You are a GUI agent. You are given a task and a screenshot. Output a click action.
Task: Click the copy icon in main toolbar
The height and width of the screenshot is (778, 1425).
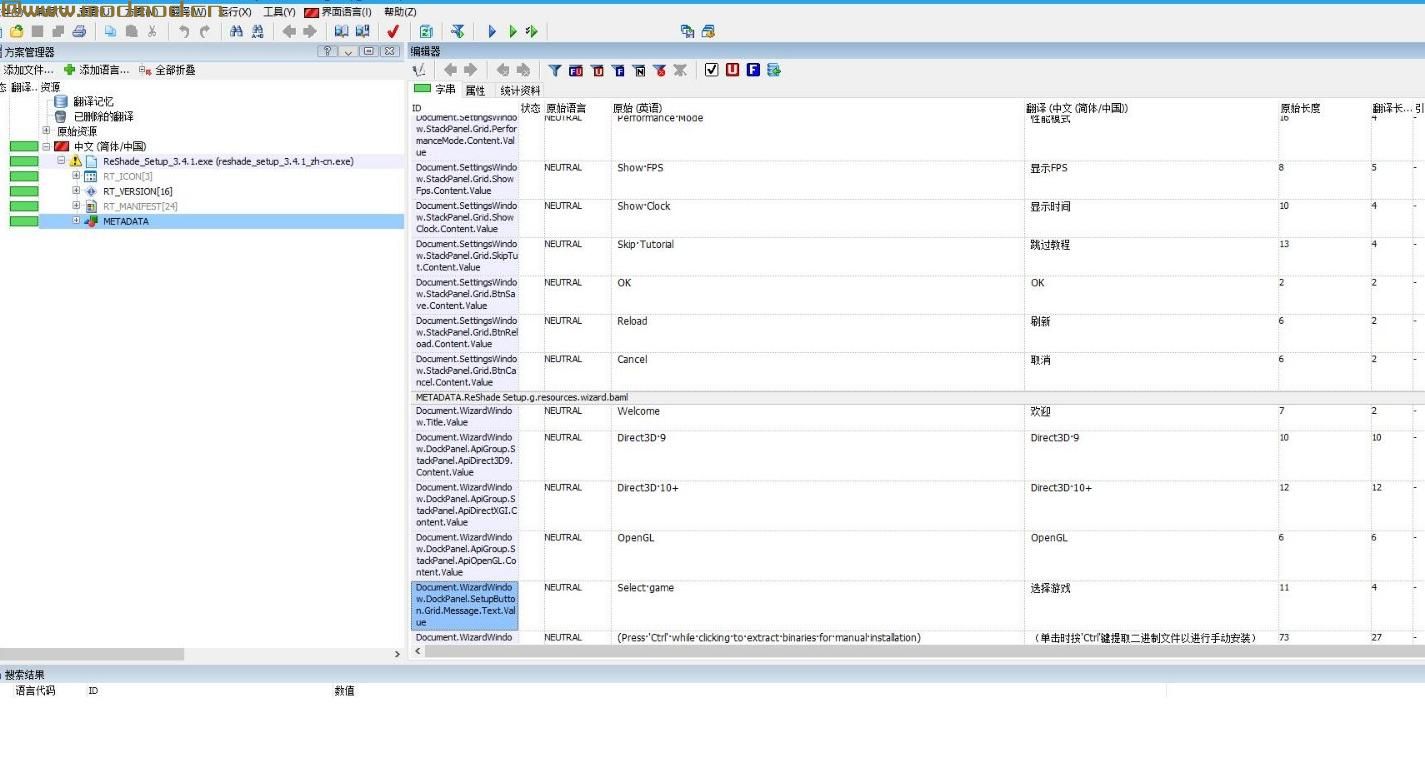click(x=110, y=31)
